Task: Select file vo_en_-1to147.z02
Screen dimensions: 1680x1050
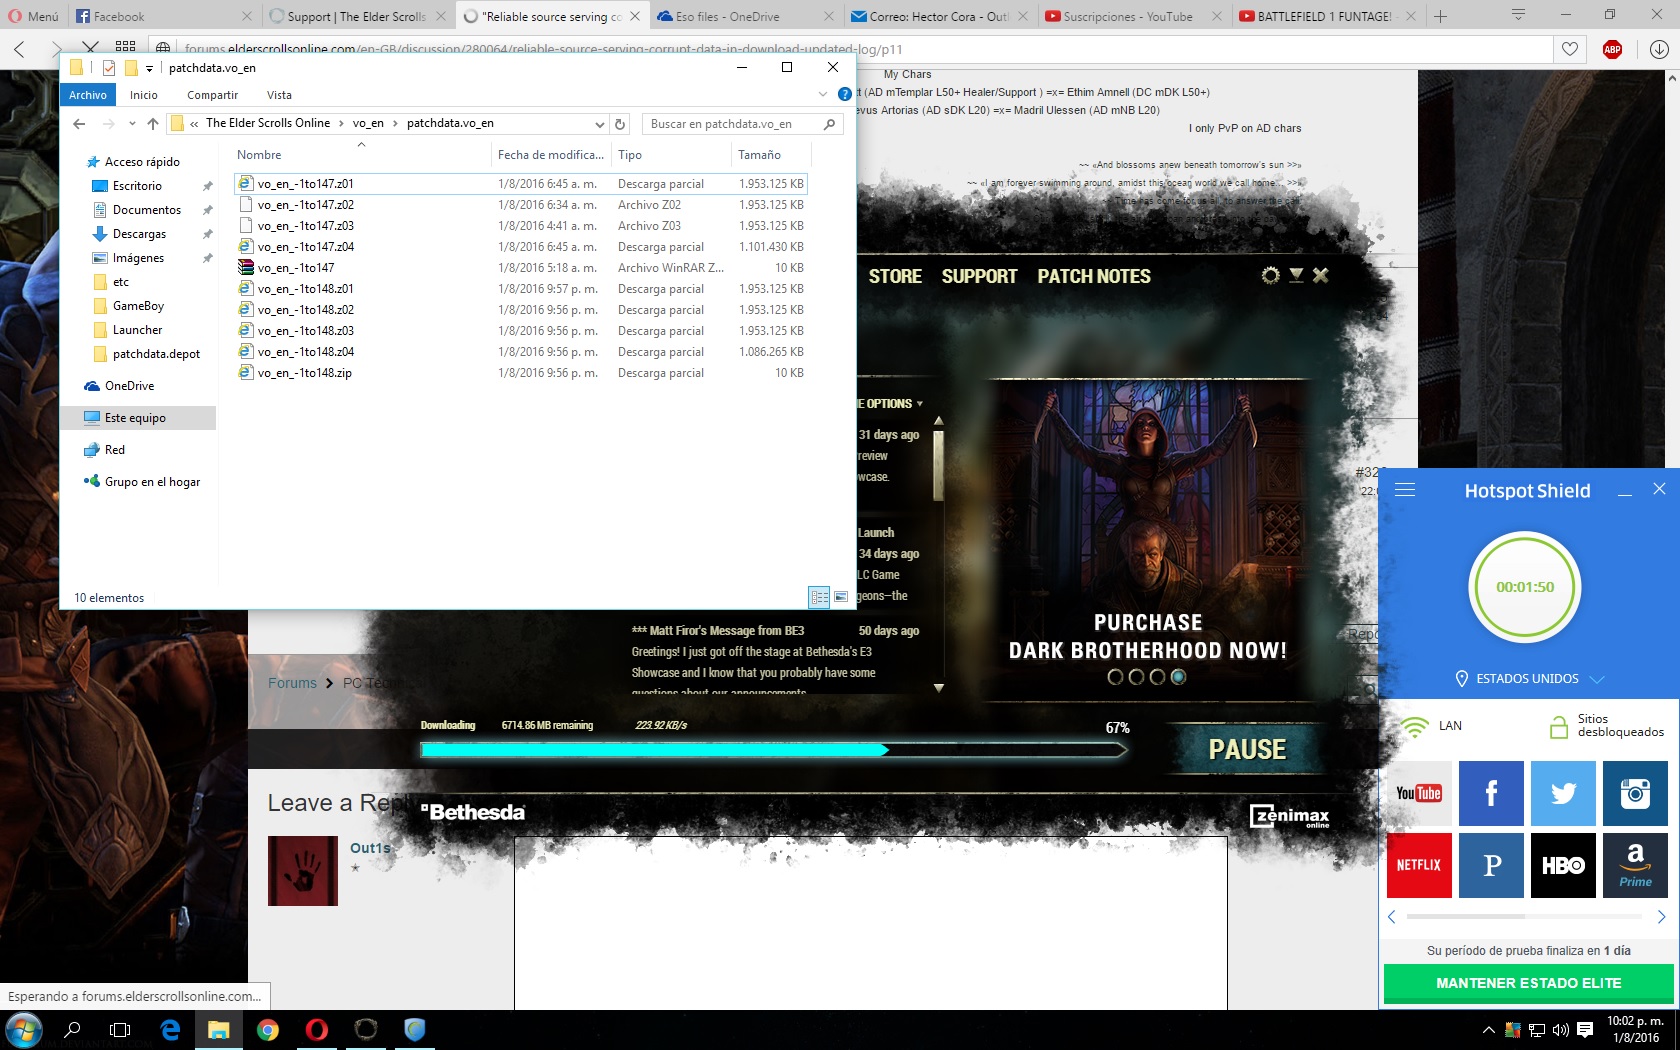Action: [x=306, y=205]
